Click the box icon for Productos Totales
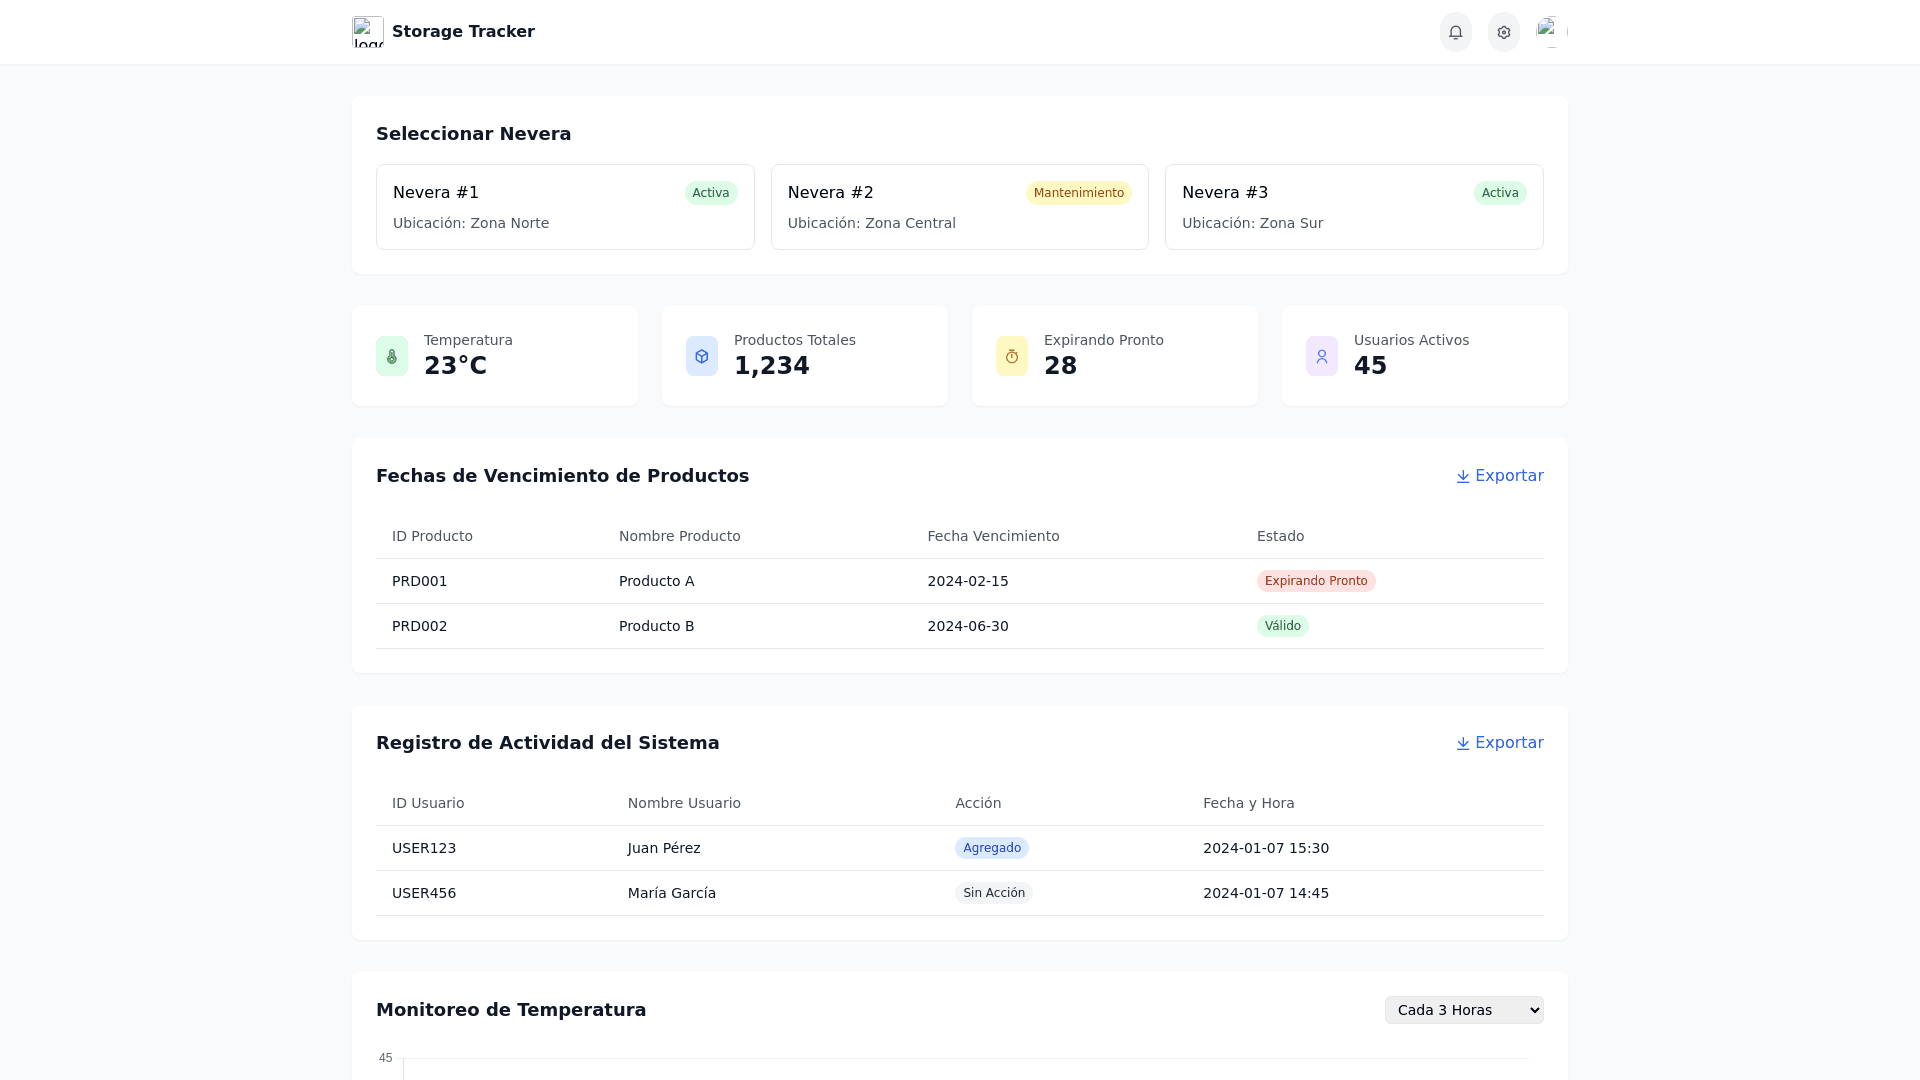This screenshot has height=1080, width=1920. 702,356
